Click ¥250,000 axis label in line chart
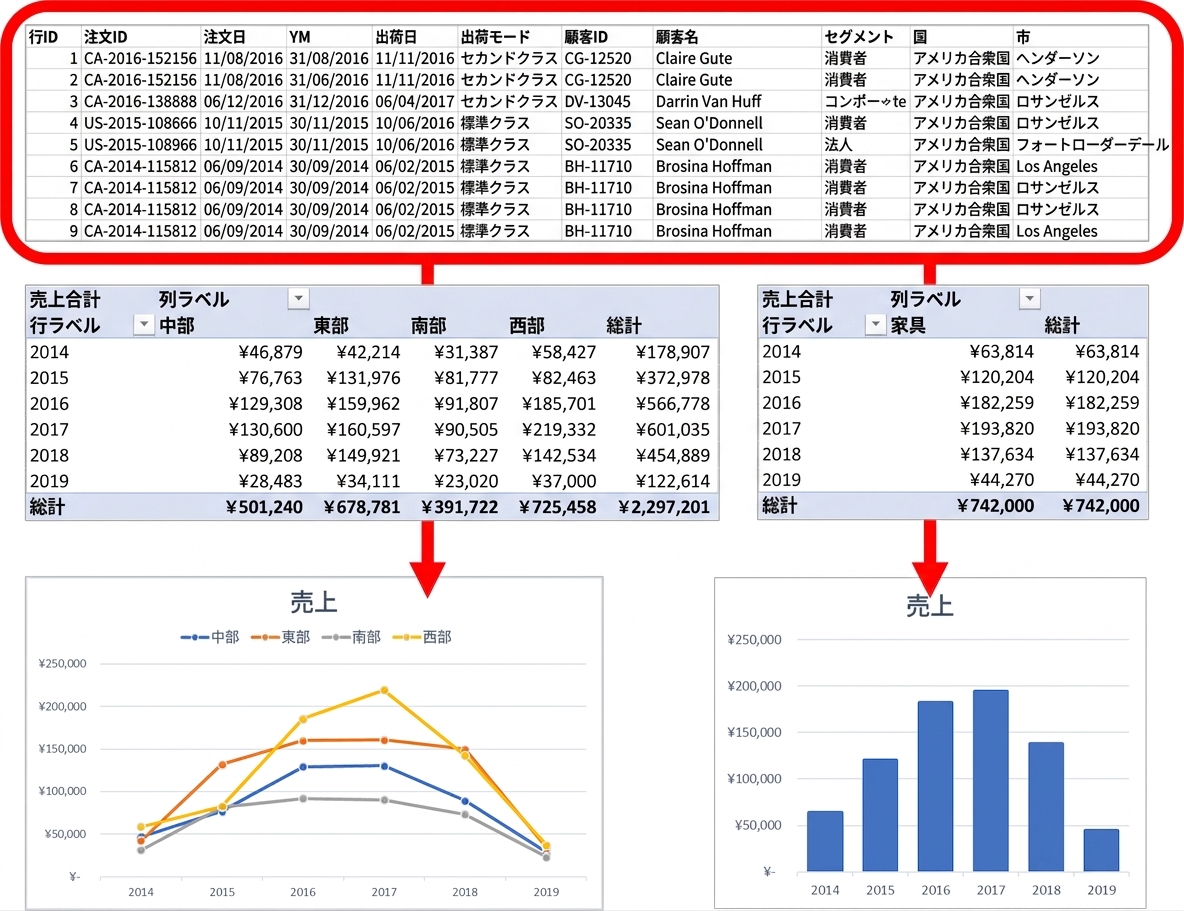This screenshot has width=1184, height=911. 63,663
